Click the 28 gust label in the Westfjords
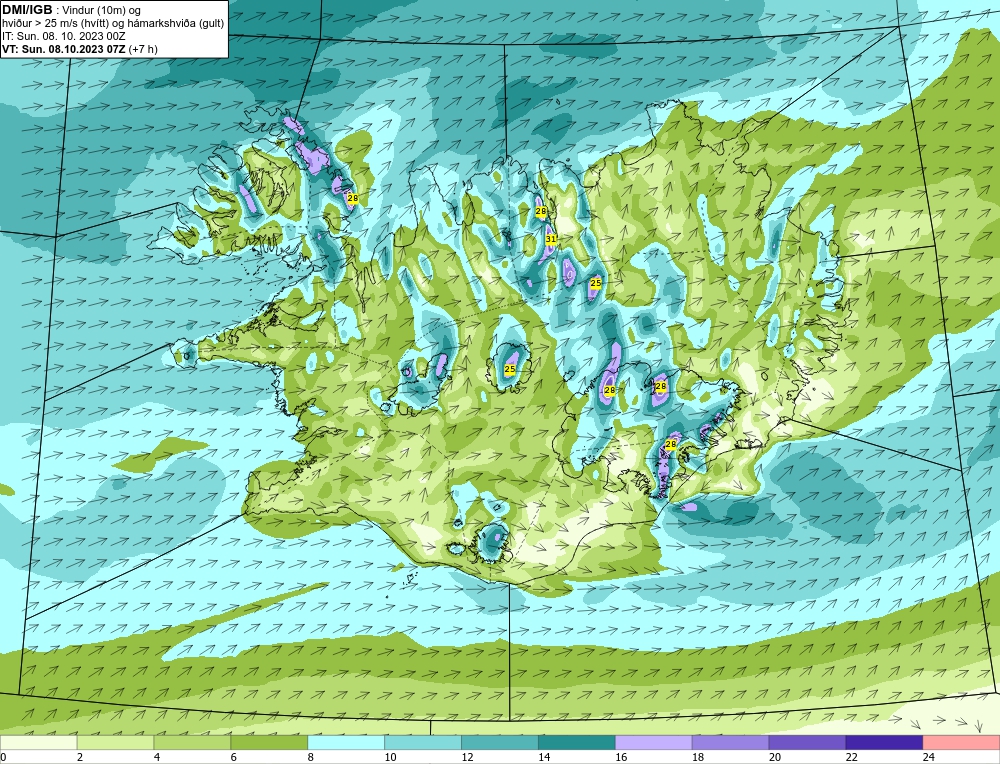Screen dimensions: 1000x764 (x=352, y=199)
